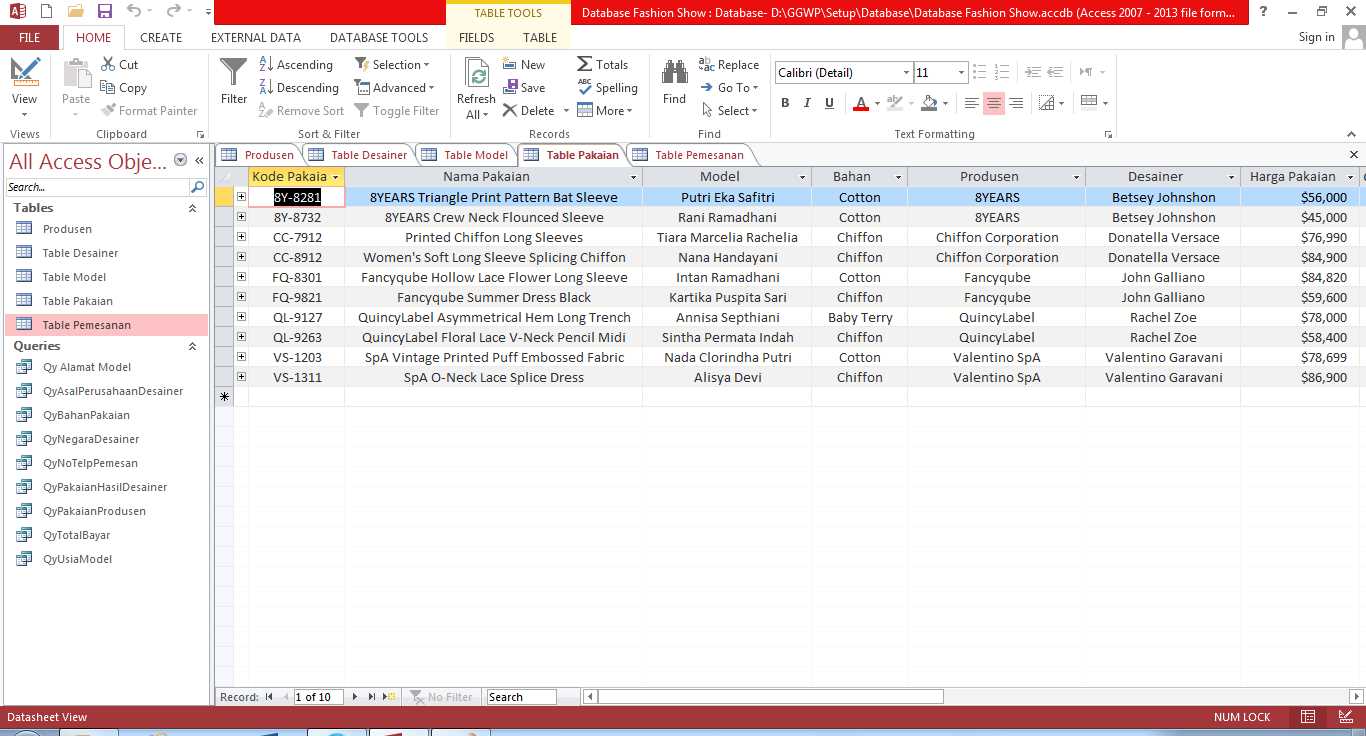This screenshot has height=736, width=1366.
Task: Switch to DATABASE TOOLS ribbon tab
Action: pos(379,37)
